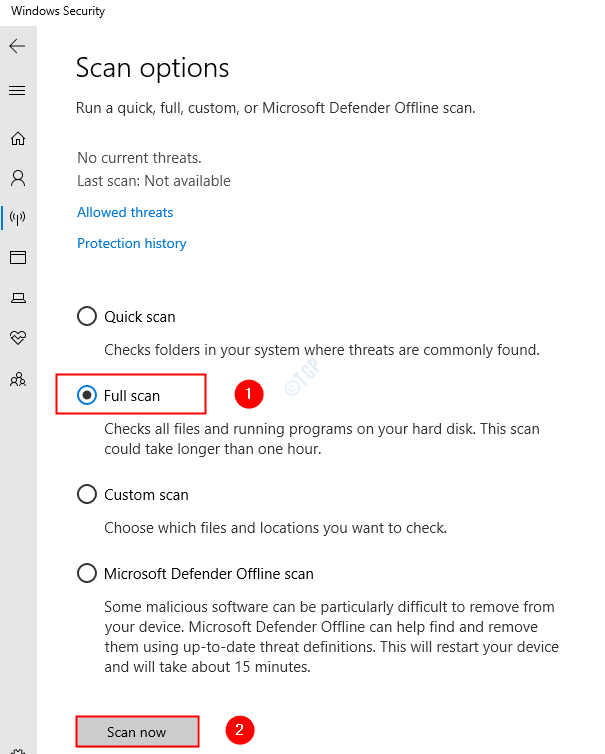Select Microsoft Defender Offline scan option
Image resolution: width=605 pixels, height=754 pixels.
pos(87,573)
